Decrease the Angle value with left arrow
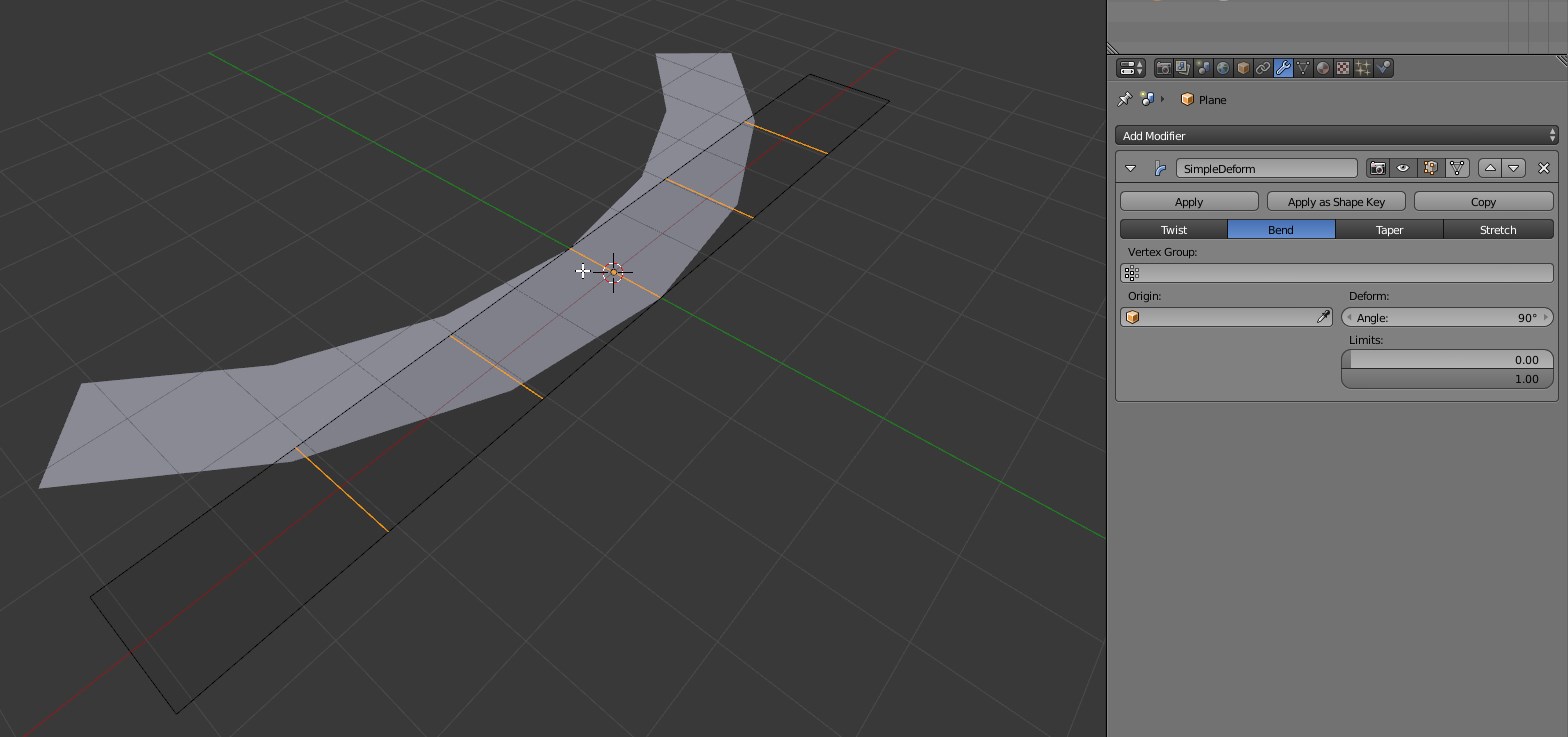The image size is (1568, 737). (x=1349, y=317)
